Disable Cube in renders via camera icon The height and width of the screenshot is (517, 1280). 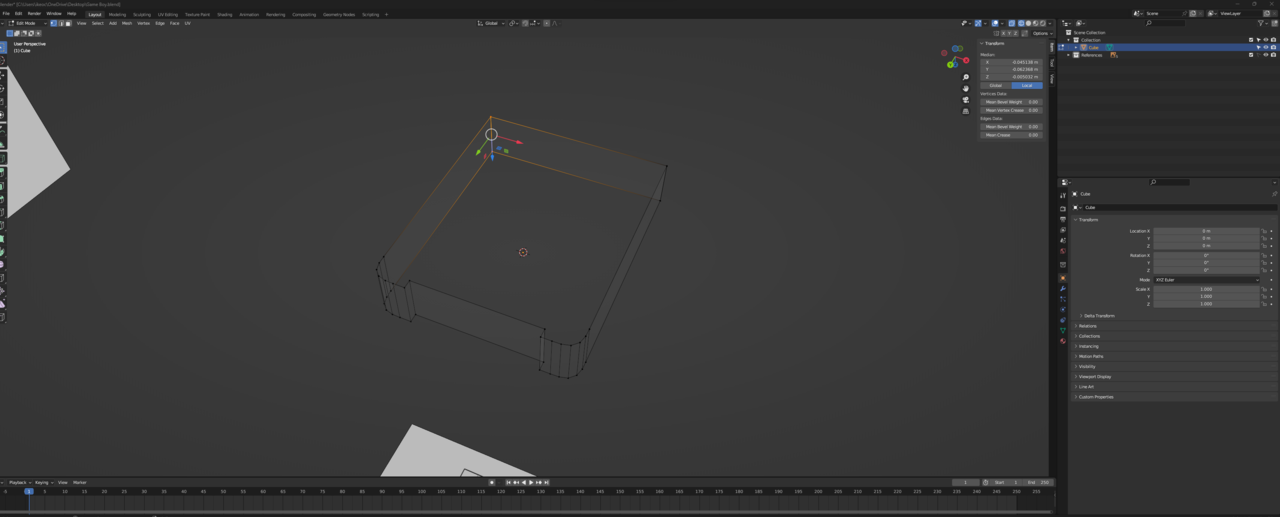click(1273, 48)
